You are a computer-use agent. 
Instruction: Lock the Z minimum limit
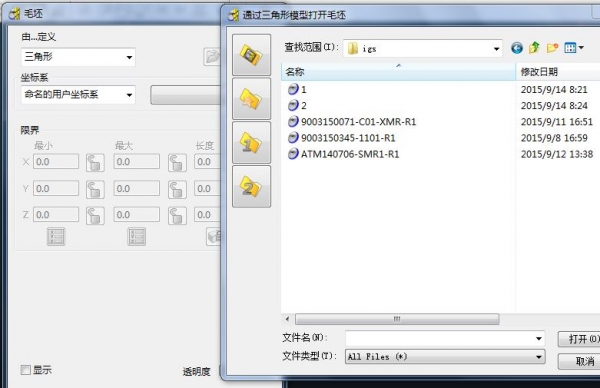[x=95, y=215]
